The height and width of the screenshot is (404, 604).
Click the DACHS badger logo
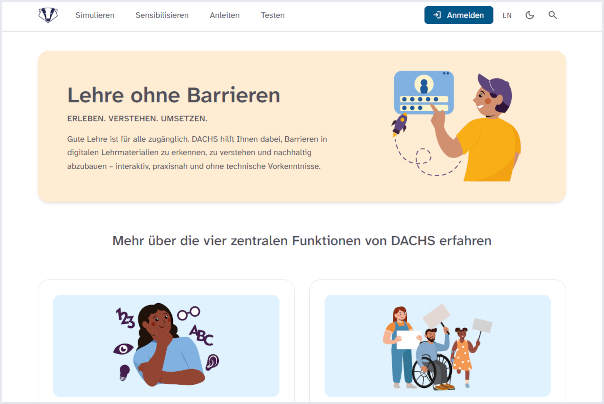click(48, 15)
